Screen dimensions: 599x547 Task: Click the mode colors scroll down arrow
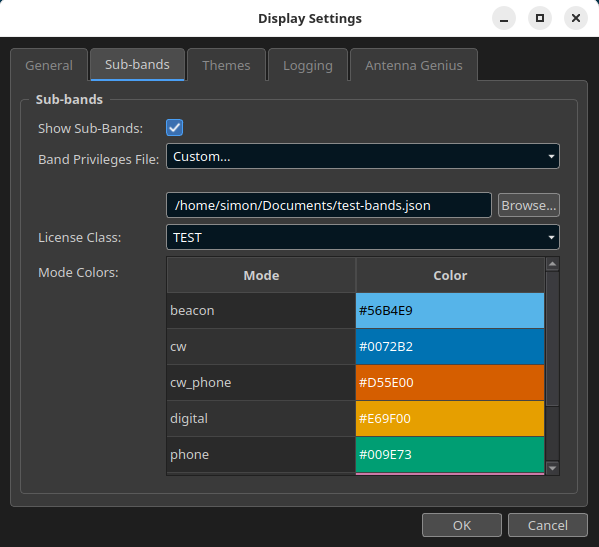pos(552,468)
